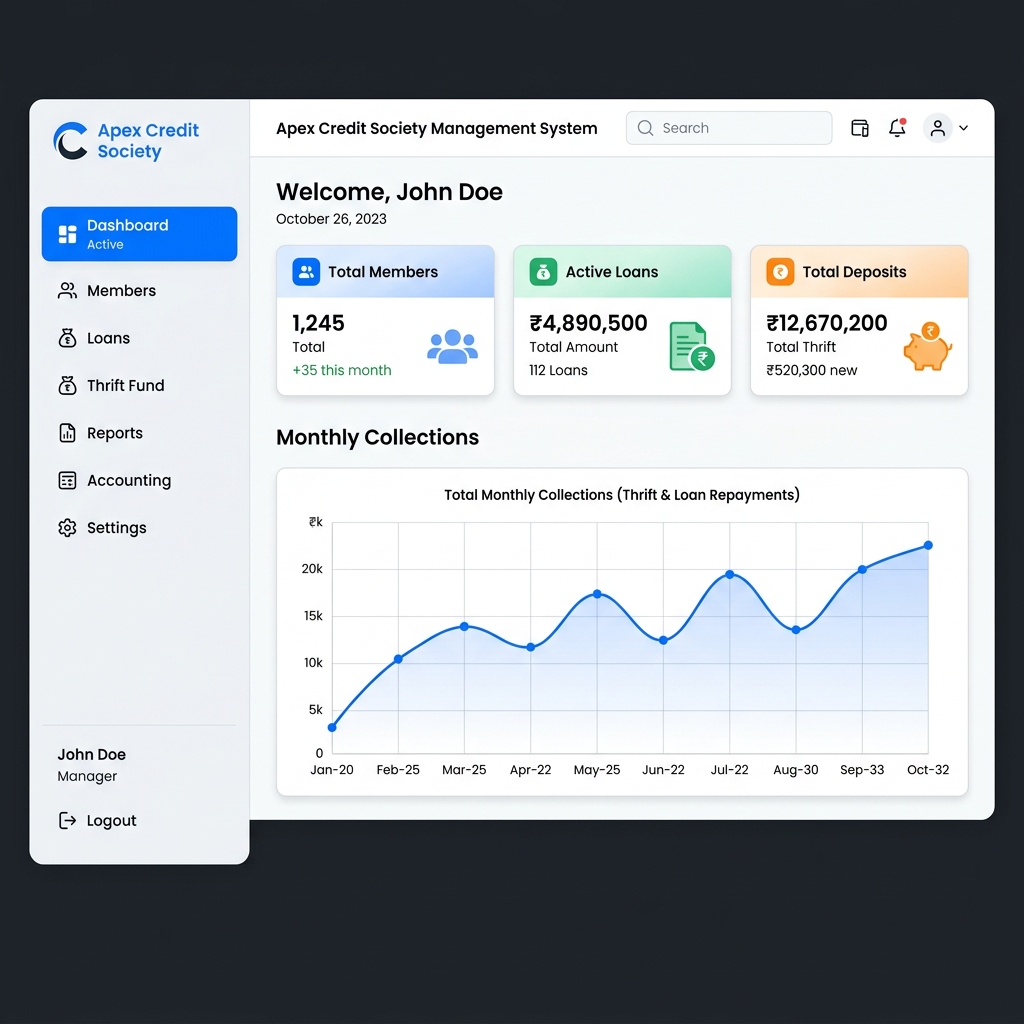Click the Aug-30 data point
Image resolution: width=1024 pixels, height=1024 pixels.
click(x=796, y=630)
